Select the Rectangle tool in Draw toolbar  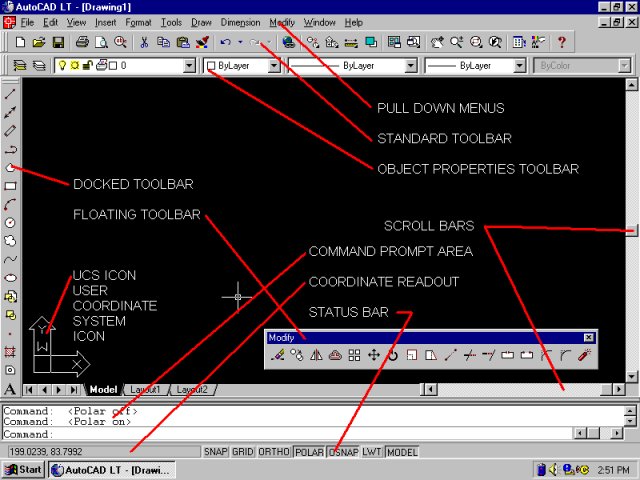[10, 186]
